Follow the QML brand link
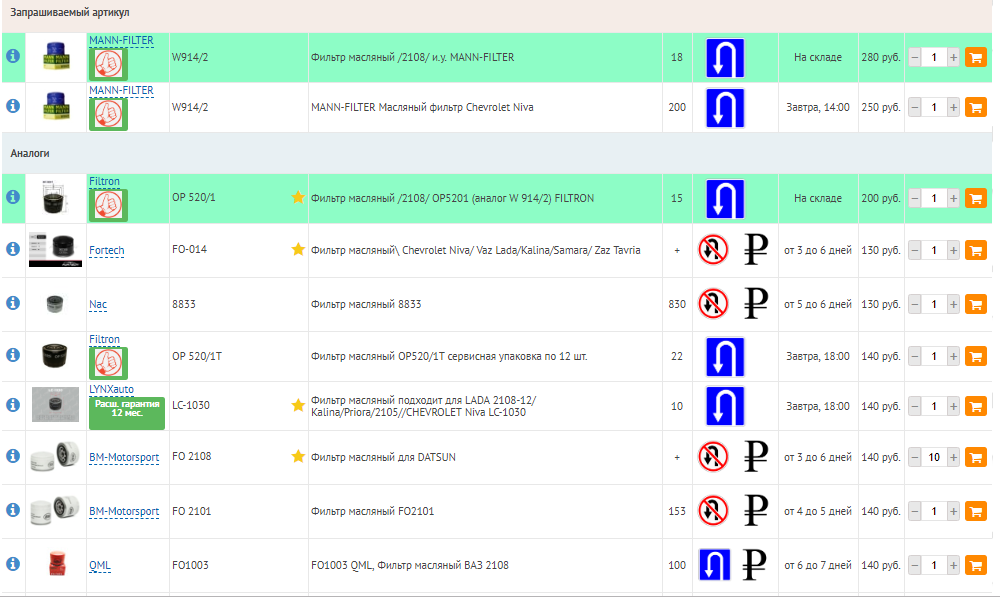 (100, 565)
